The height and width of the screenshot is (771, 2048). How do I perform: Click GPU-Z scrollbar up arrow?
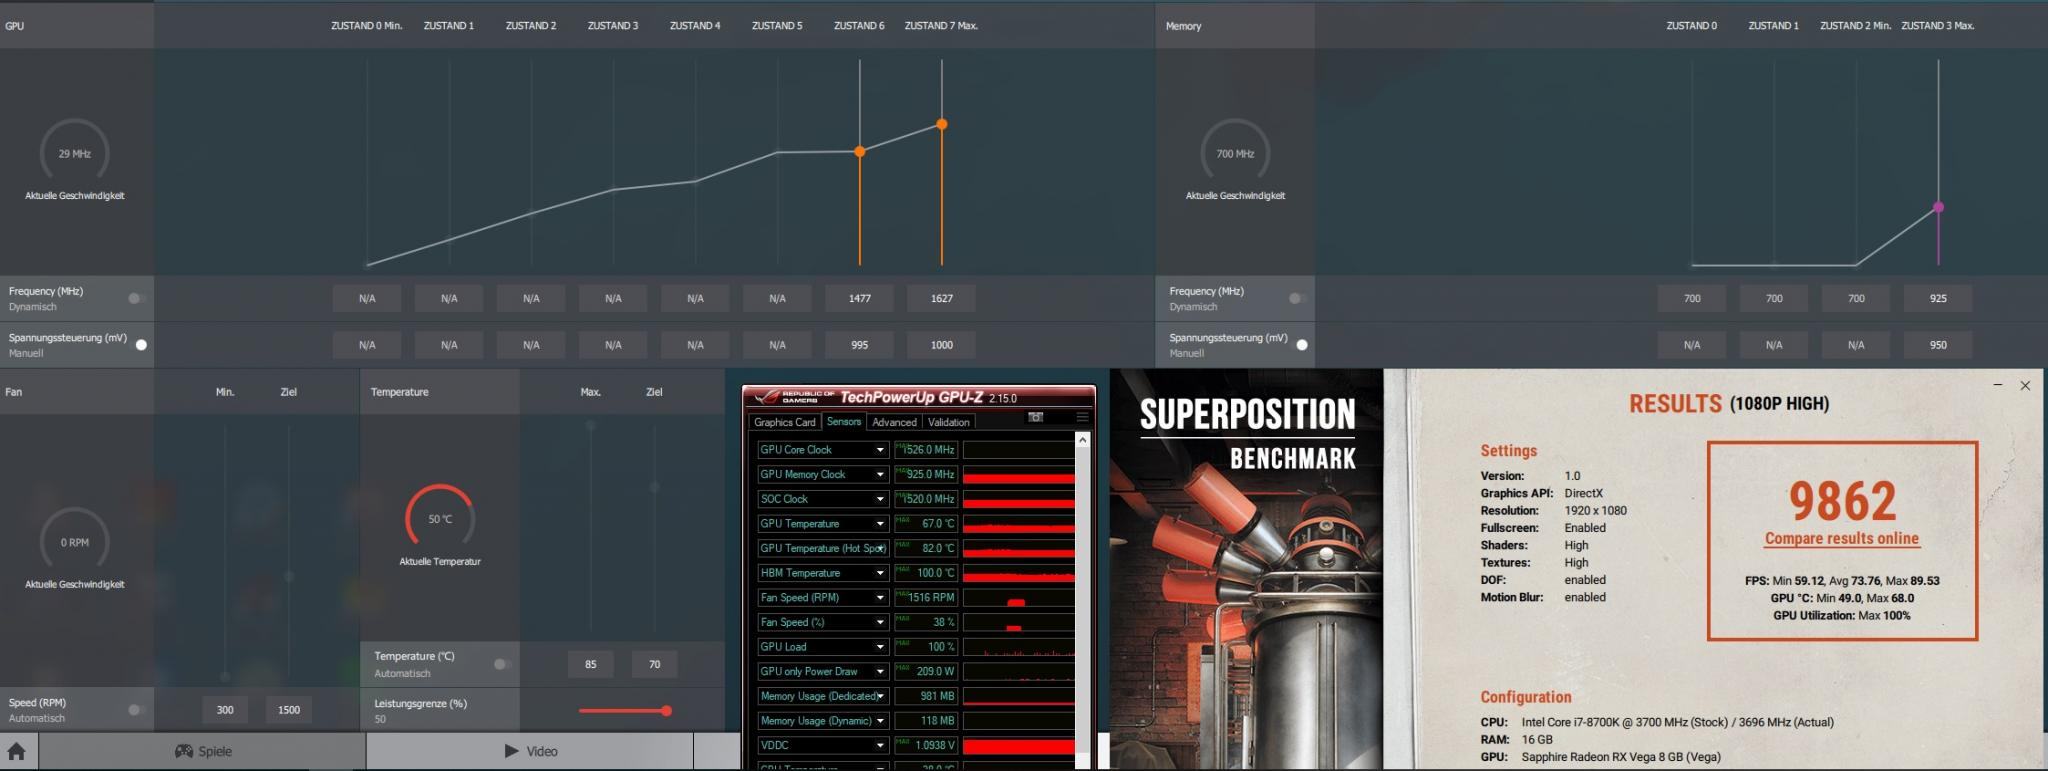[x=1082, y=440]
